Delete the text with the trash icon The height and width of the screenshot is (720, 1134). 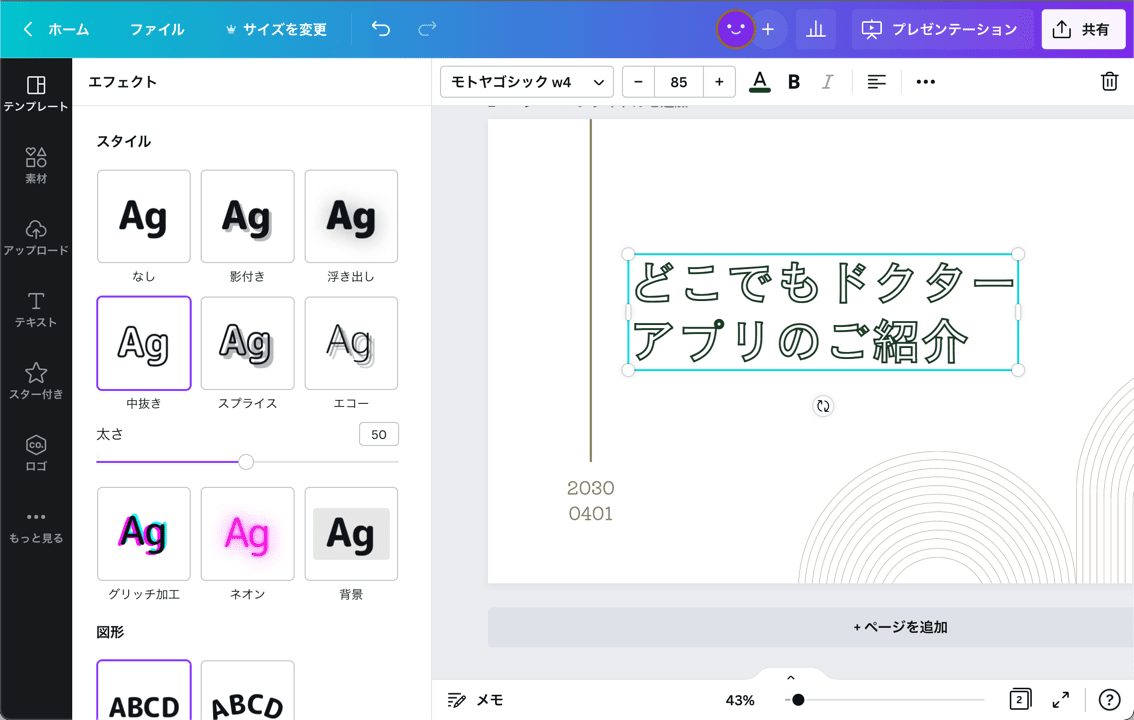tap(1109, 82)
